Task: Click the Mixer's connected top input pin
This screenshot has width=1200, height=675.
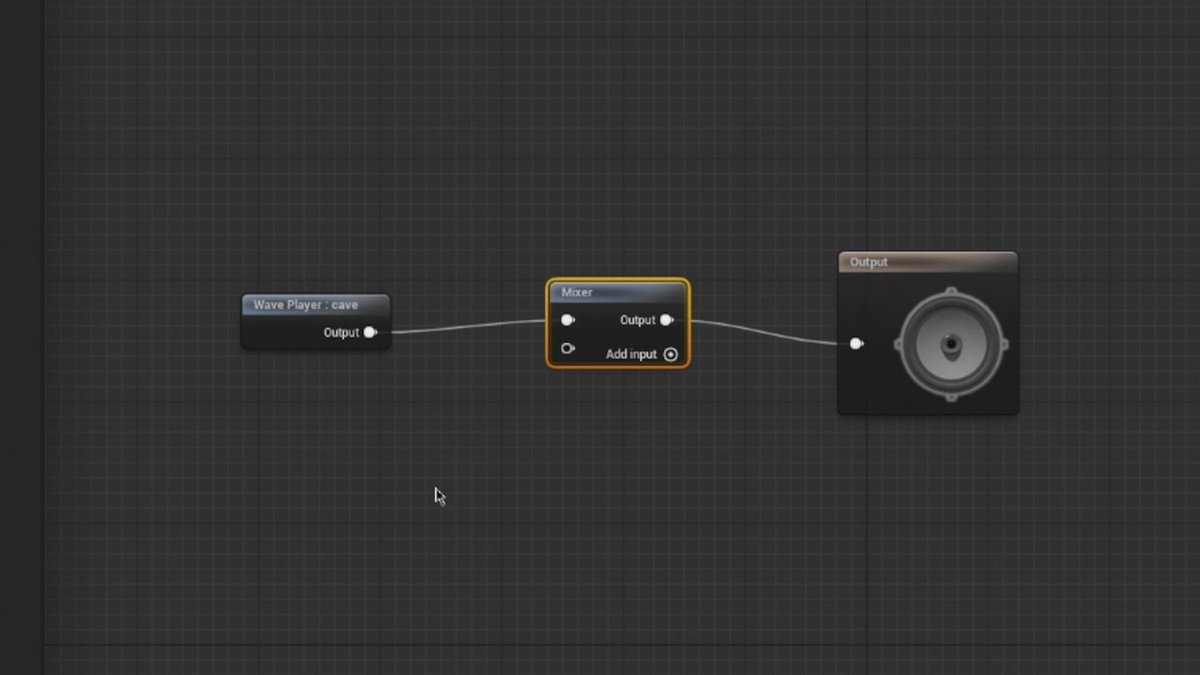Action: click(568, 320)
